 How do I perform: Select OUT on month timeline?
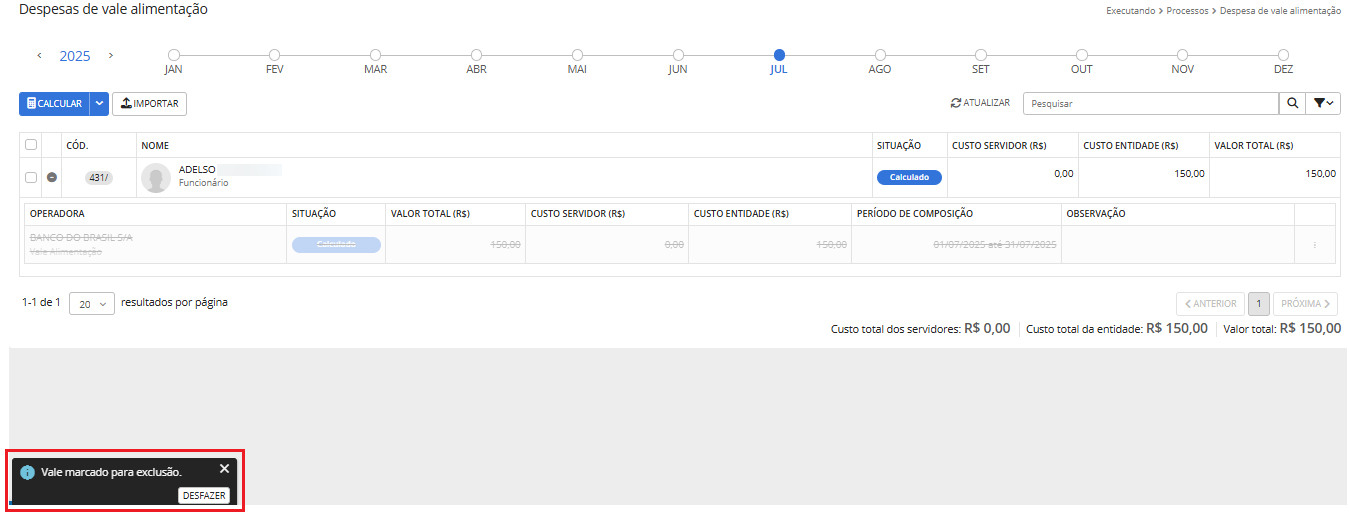pyautogui.click(x=1082, y=55)
